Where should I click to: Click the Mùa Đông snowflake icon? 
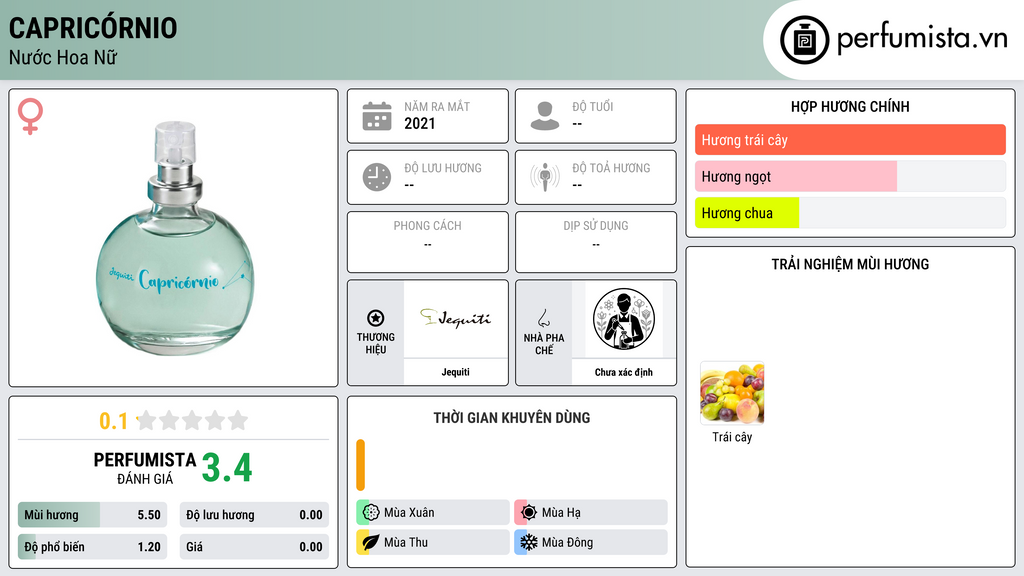click(x=529, y=542)
